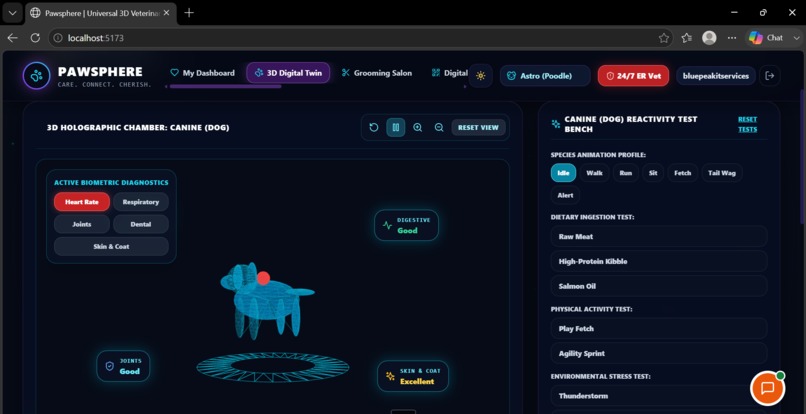Expand the Copilot Chat dropdown chevron
The height and width of the screenshot is (414, 806).
796,38
